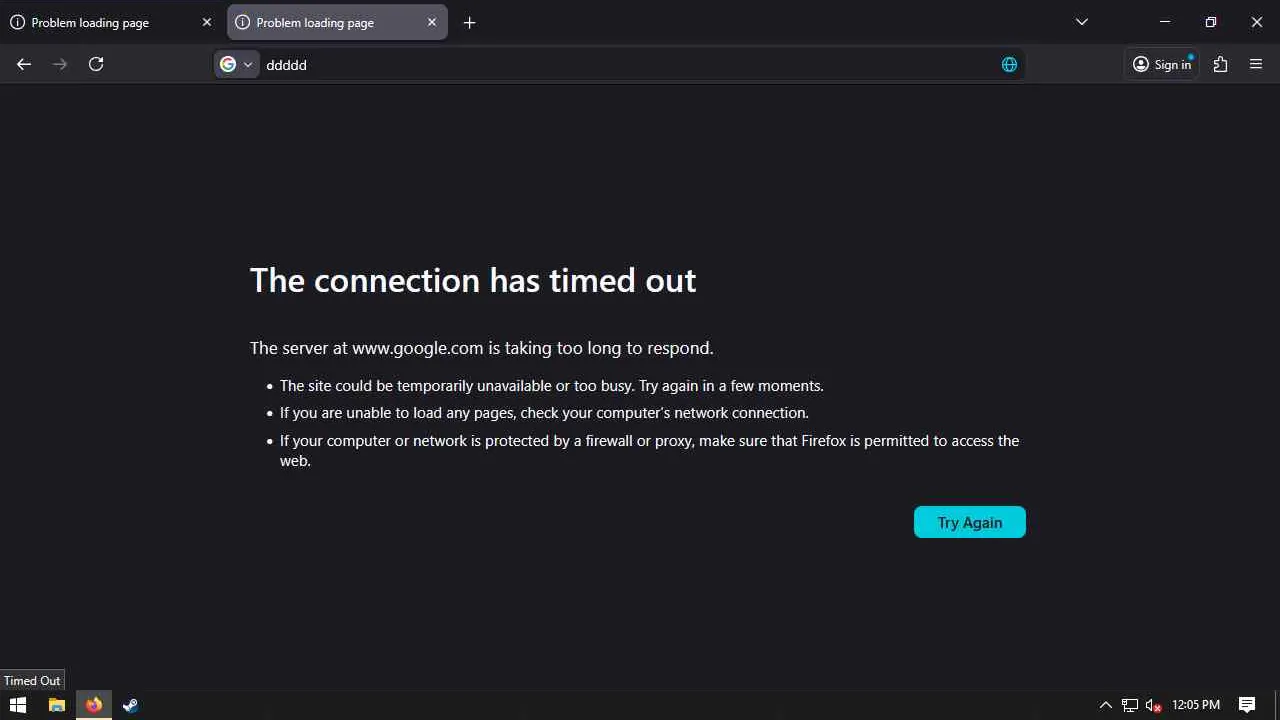
Task: Expand the Google search engine dropdown
Action: pos(237,65)
